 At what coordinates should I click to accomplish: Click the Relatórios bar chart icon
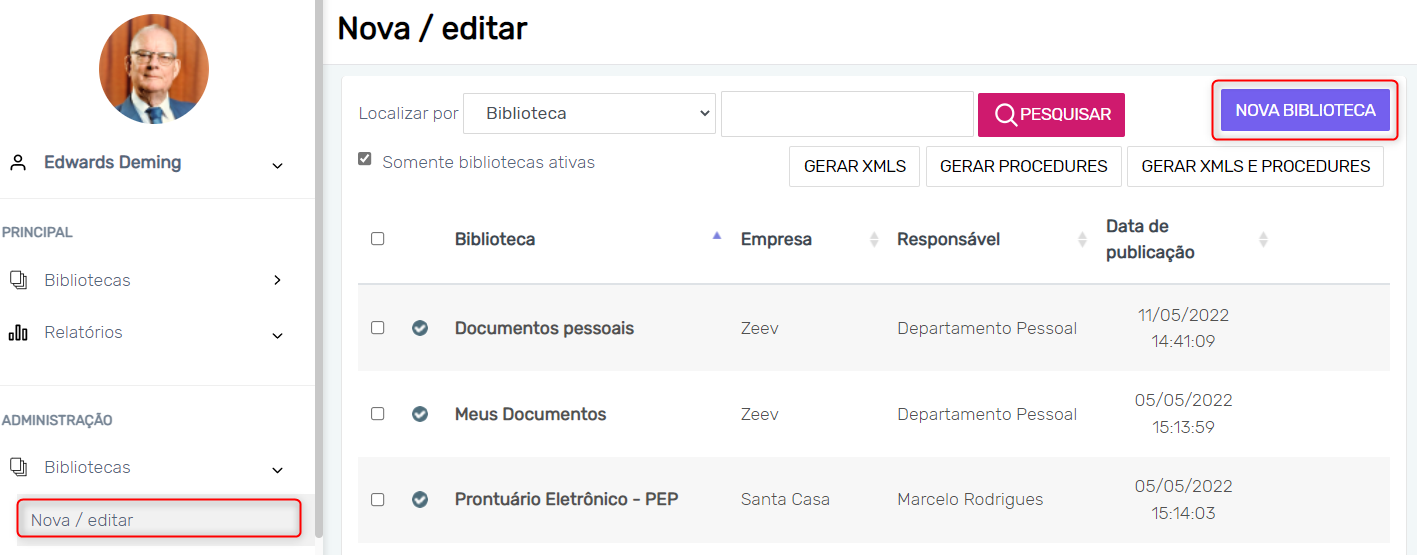18,333
